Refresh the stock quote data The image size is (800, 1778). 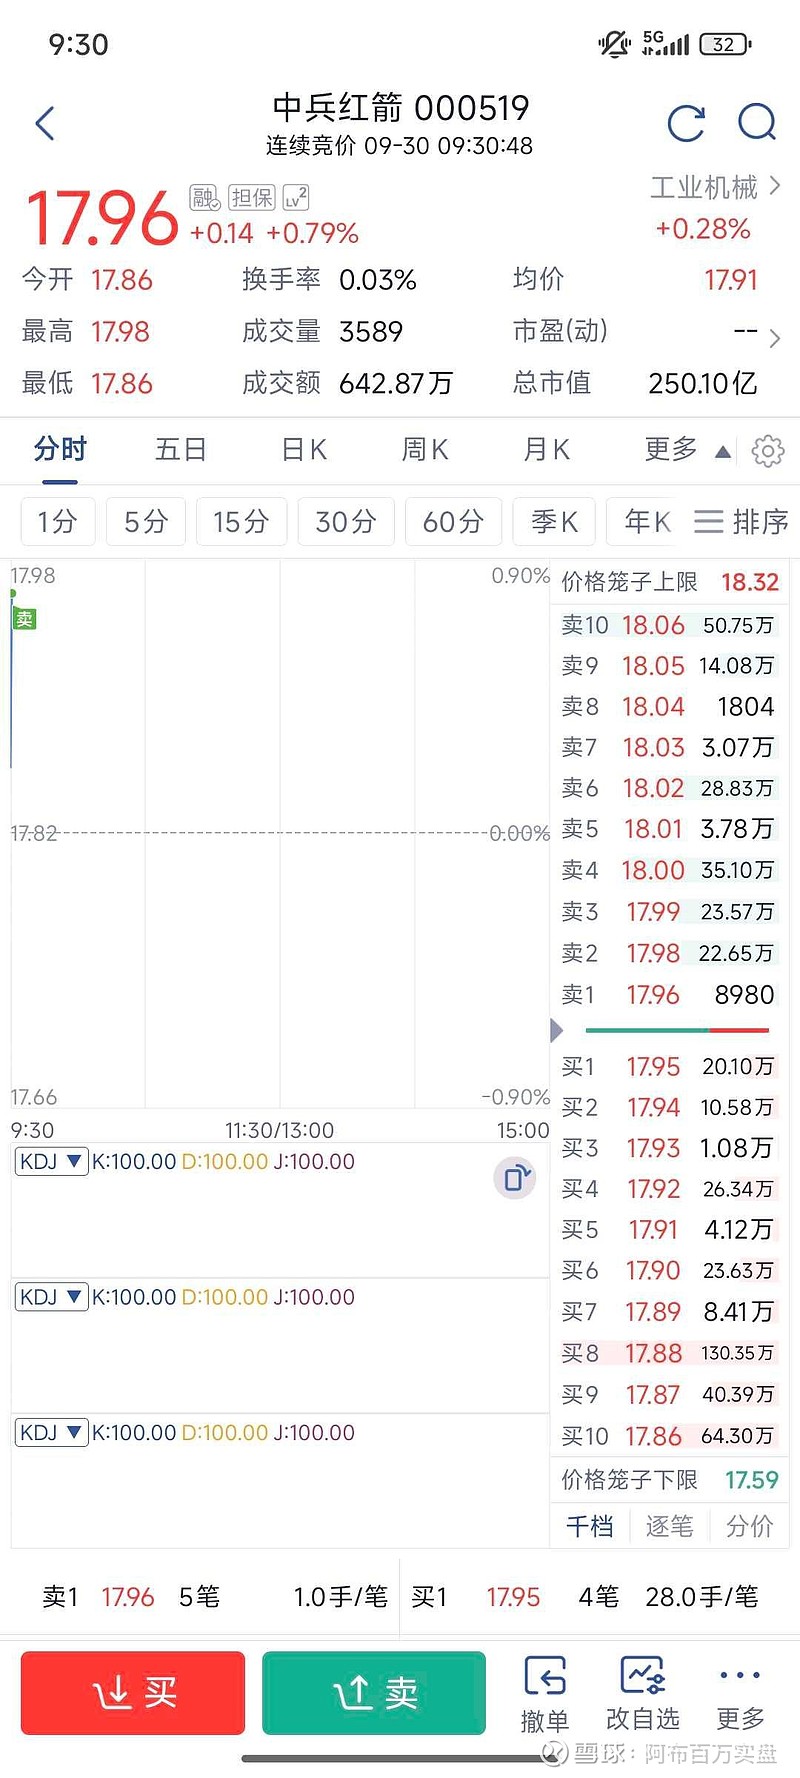pos(686,124)
